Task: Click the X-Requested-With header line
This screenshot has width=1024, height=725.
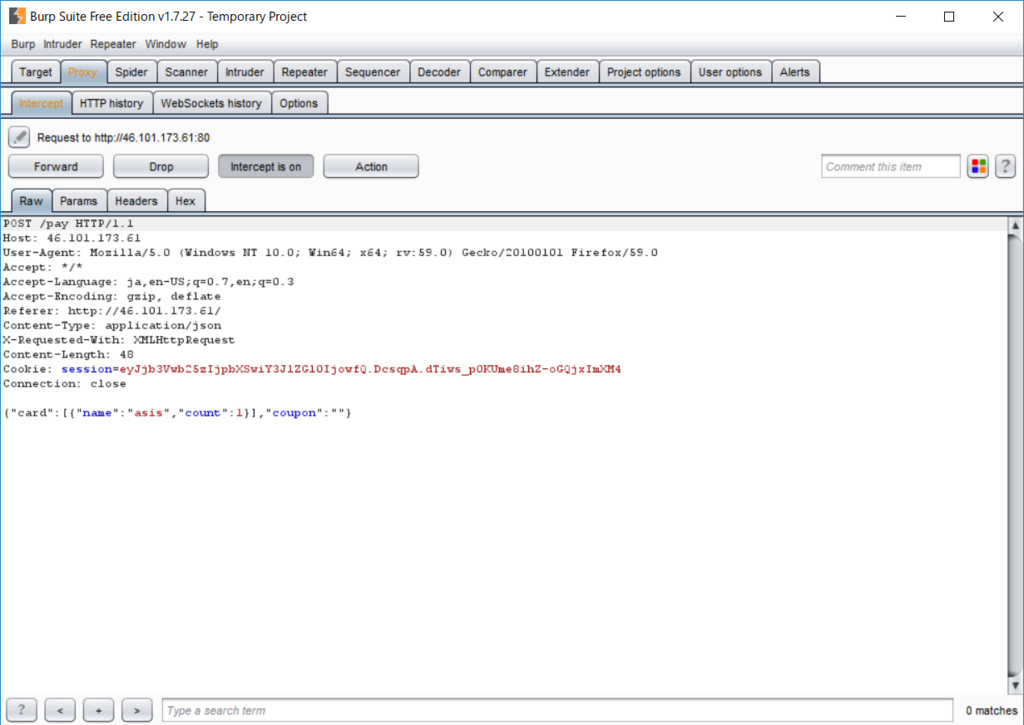Action: tap(119, 340)
